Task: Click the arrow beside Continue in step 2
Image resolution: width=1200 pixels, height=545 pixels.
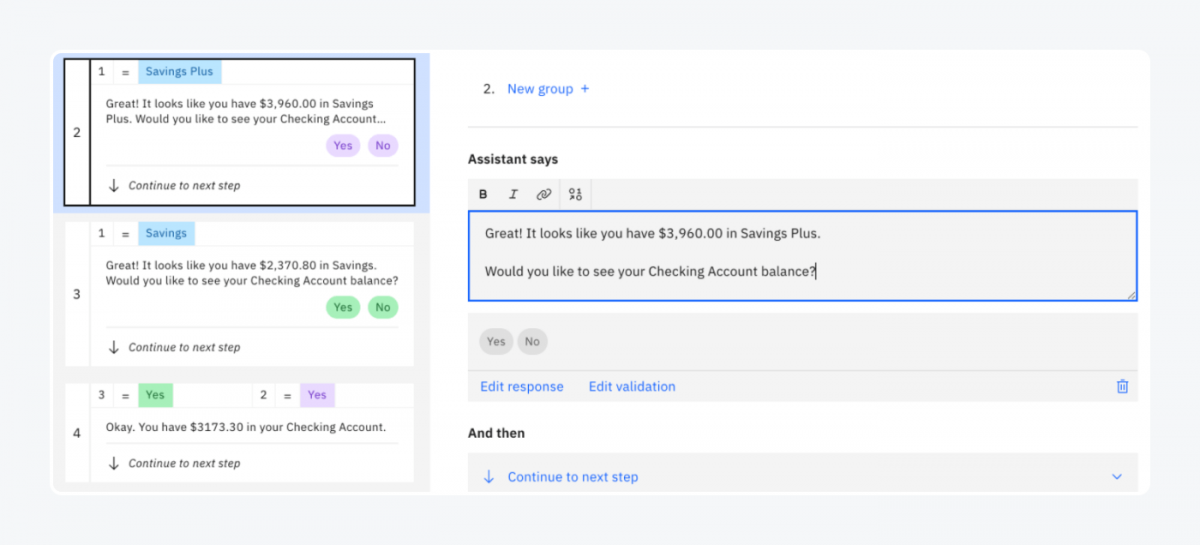Action: [114, 185]
